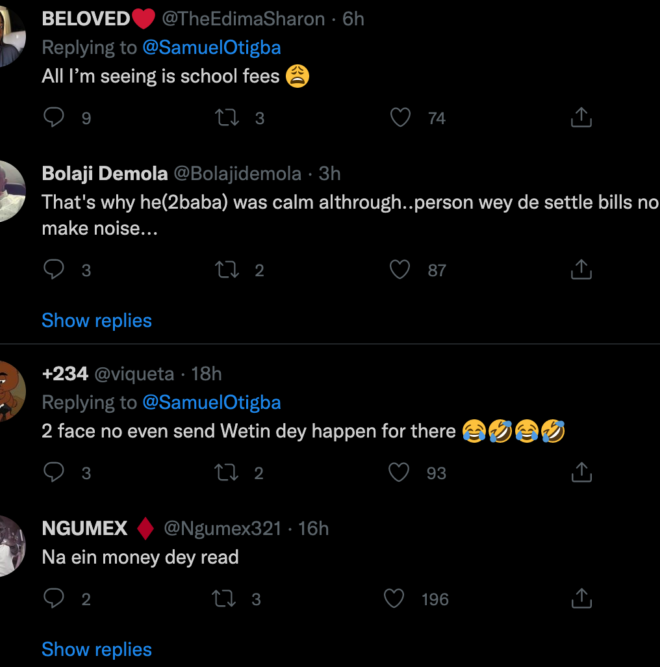660x667 pixels.
Task: Open @SamuelOtigba mention in viqueta's reply
Action: coord(212,403)
